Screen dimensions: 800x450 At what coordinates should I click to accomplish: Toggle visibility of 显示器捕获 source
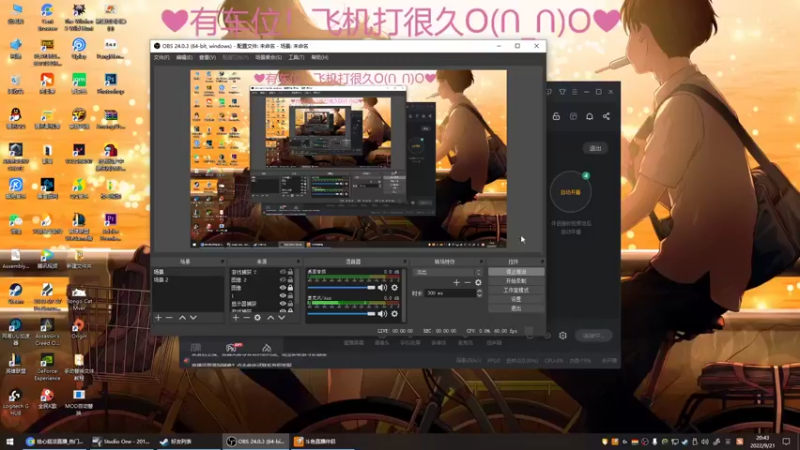click(282, 304)
